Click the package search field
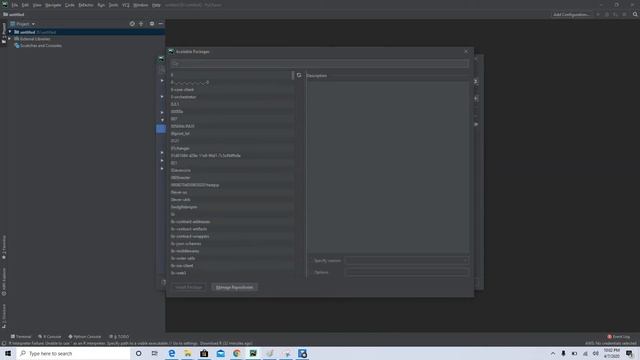The image size is (640, 360). click(x=320, y=64)
